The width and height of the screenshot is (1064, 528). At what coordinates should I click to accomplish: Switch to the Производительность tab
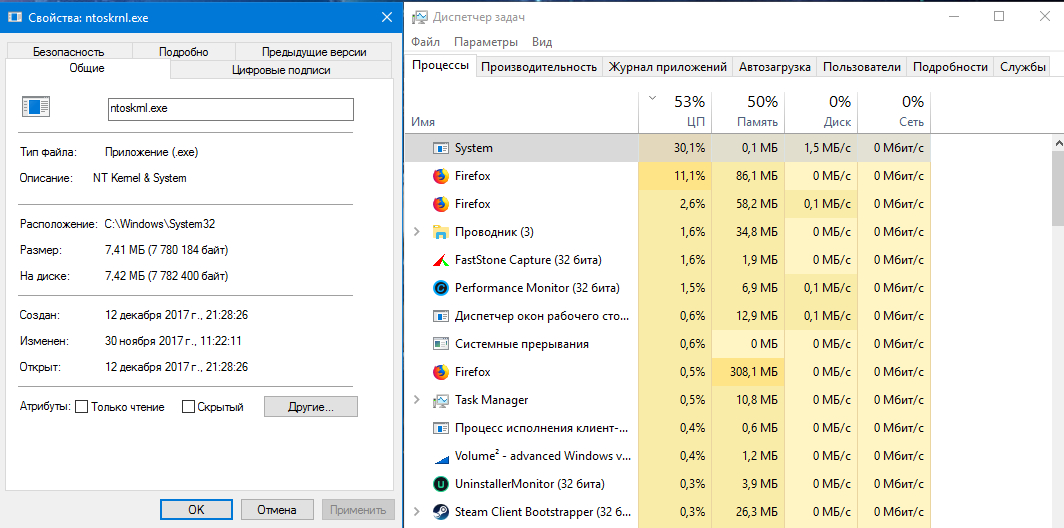[x=538, y=67]
